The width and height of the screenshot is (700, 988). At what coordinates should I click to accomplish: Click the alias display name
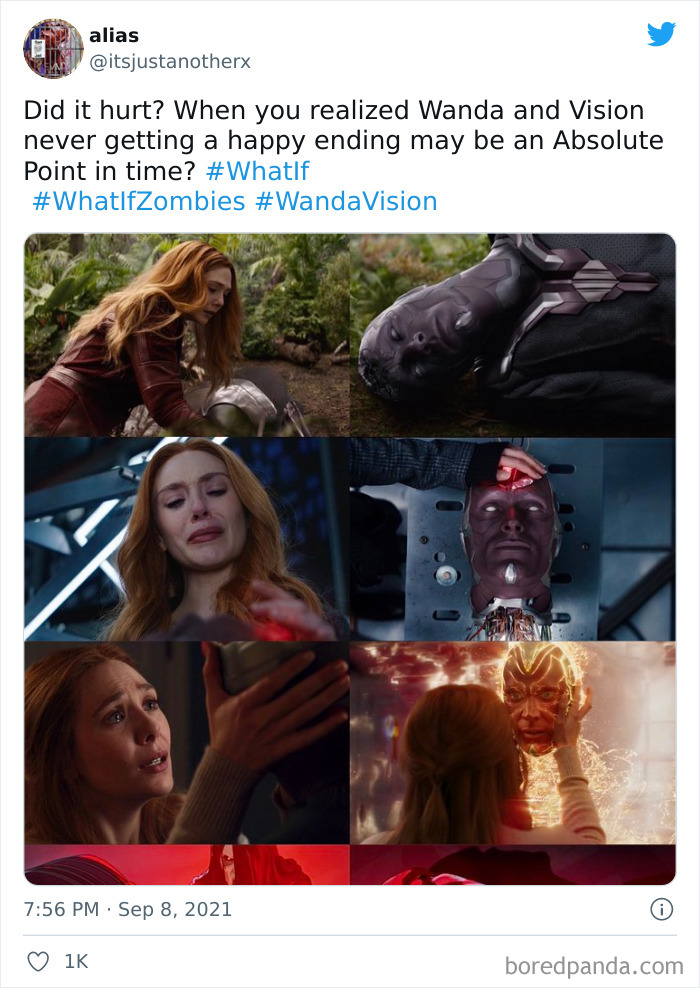114,35
